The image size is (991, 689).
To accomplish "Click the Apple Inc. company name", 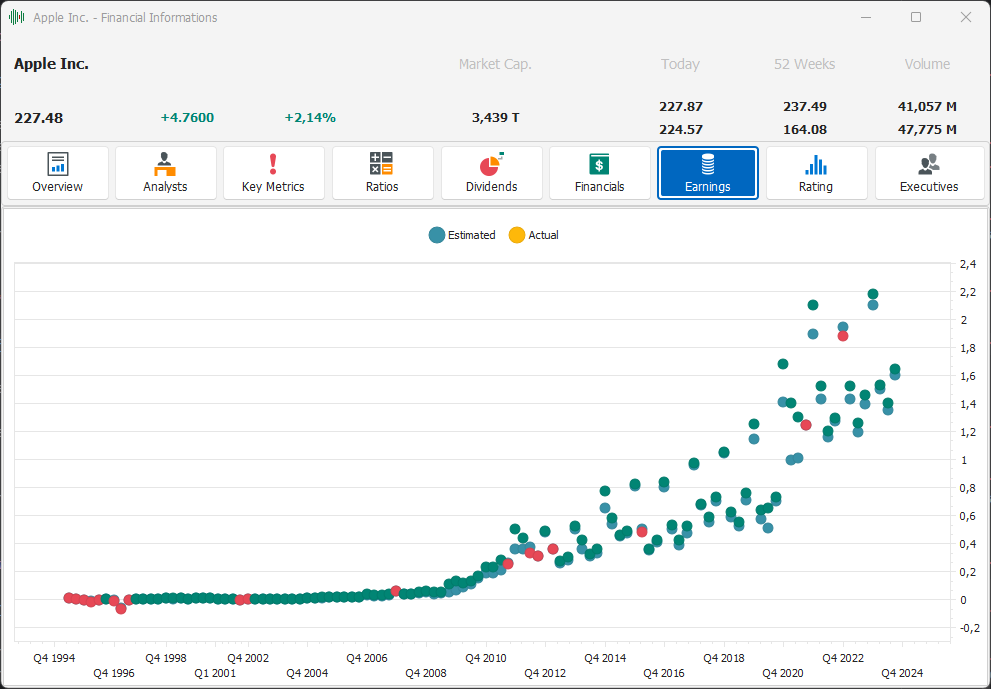I will point(51,64).
